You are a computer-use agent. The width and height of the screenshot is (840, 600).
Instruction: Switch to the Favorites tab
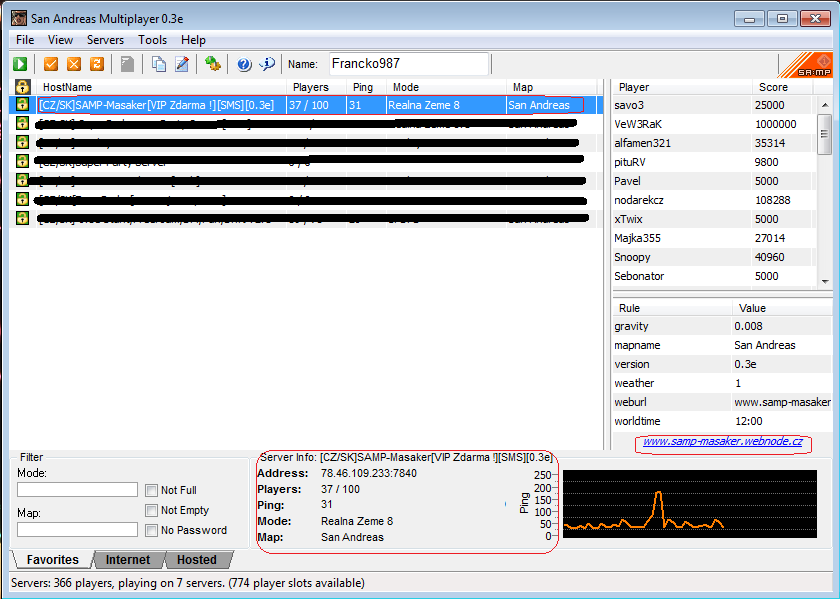(52, 560)
